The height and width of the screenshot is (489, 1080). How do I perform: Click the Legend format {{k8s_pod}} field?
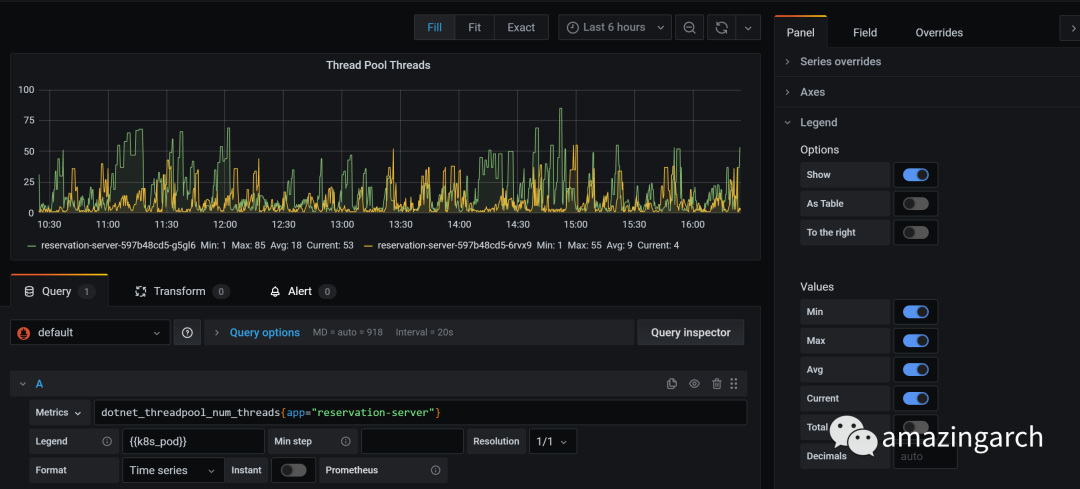193,441
